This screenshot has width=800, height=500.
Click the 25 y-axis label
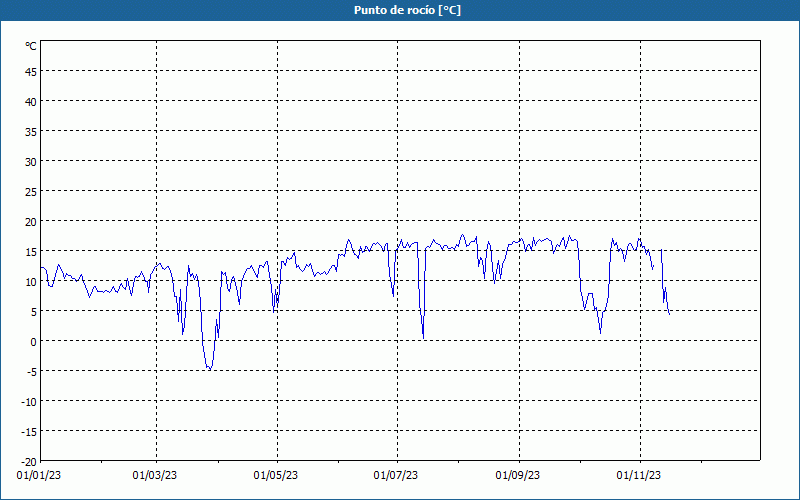[31, 192]
